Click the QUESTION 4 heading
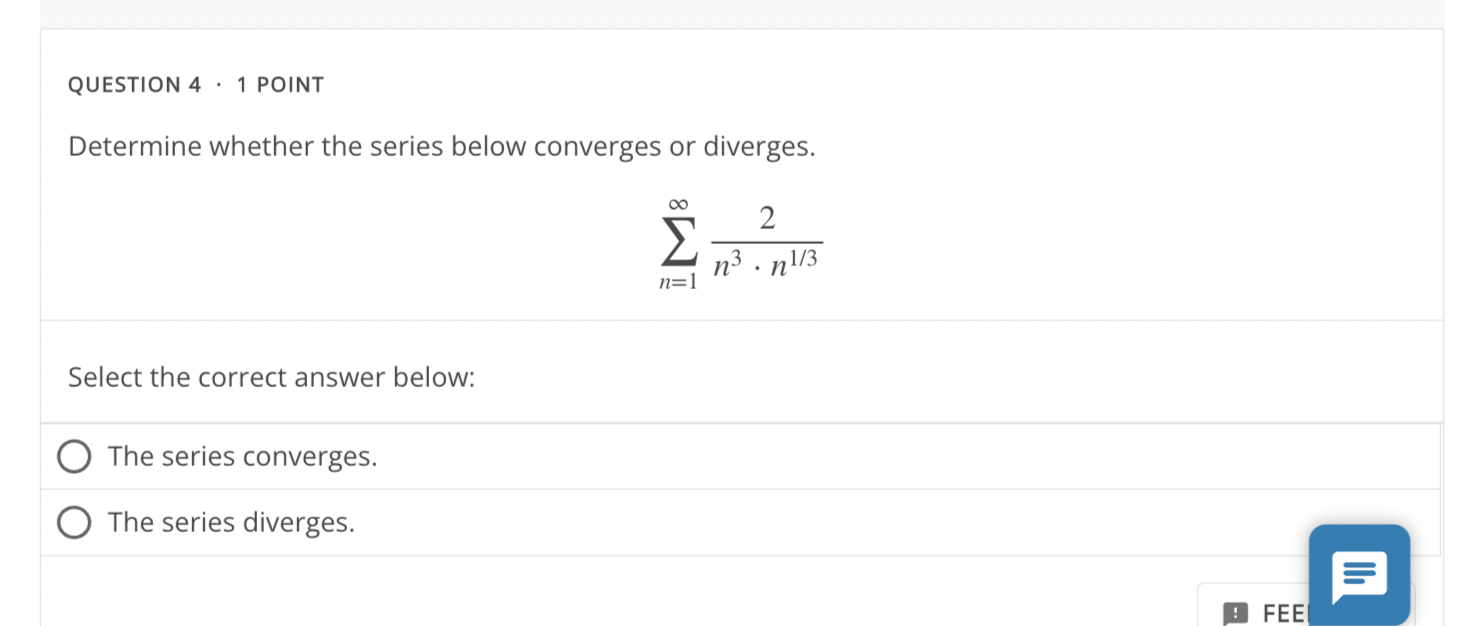This screenshot has width=1460, height=626. (x=134, y=84)
